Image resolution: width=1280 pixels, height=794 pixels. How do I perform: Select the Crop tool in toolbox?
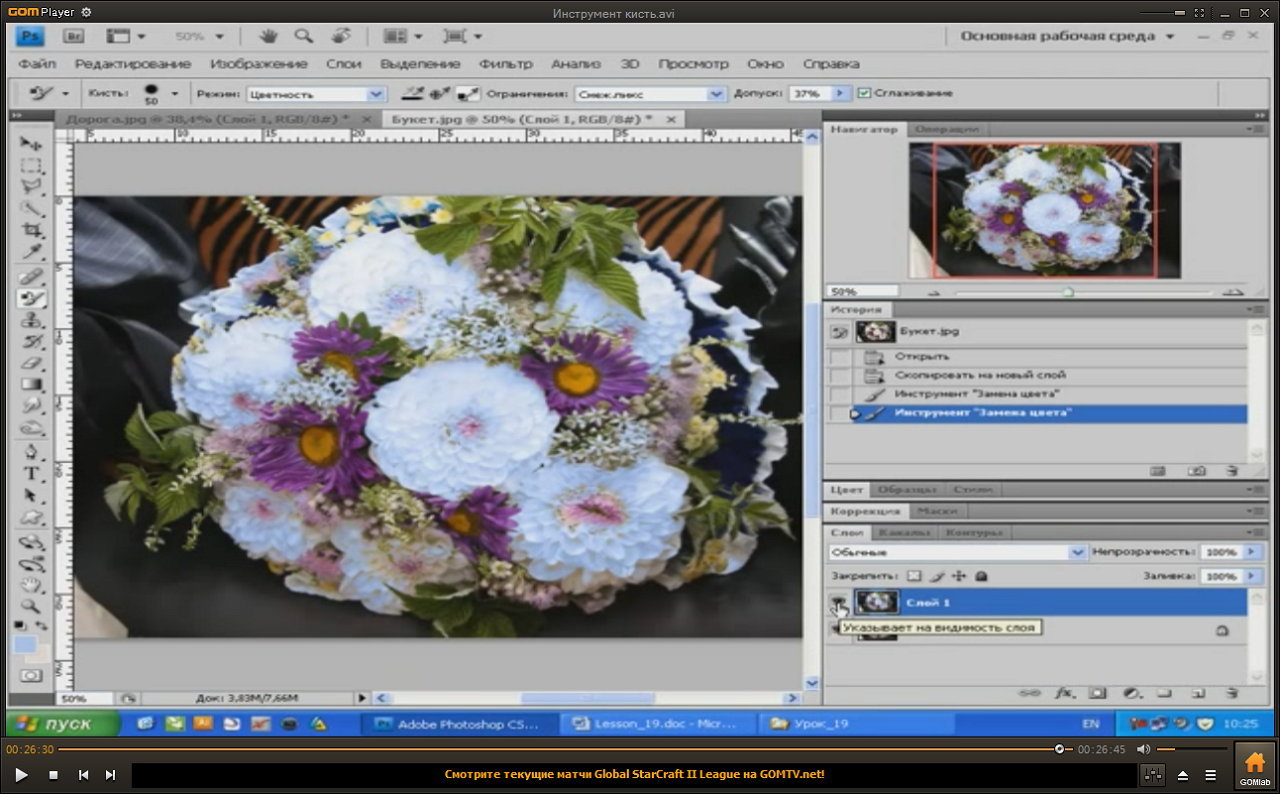32,231
